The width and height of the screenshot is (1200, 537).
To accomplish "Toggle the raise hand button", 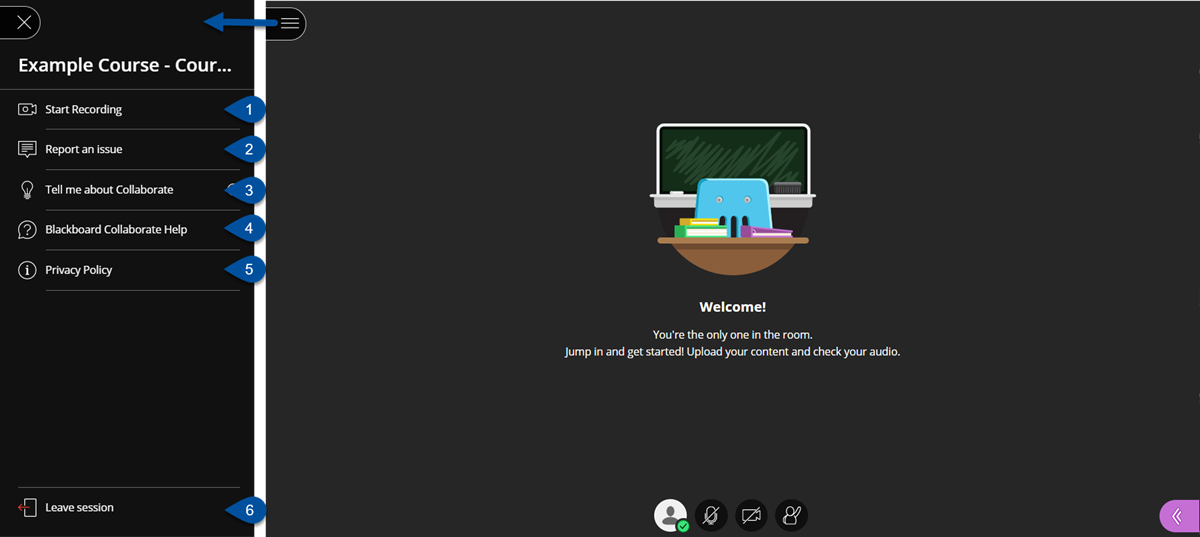I will coord(791,515).
